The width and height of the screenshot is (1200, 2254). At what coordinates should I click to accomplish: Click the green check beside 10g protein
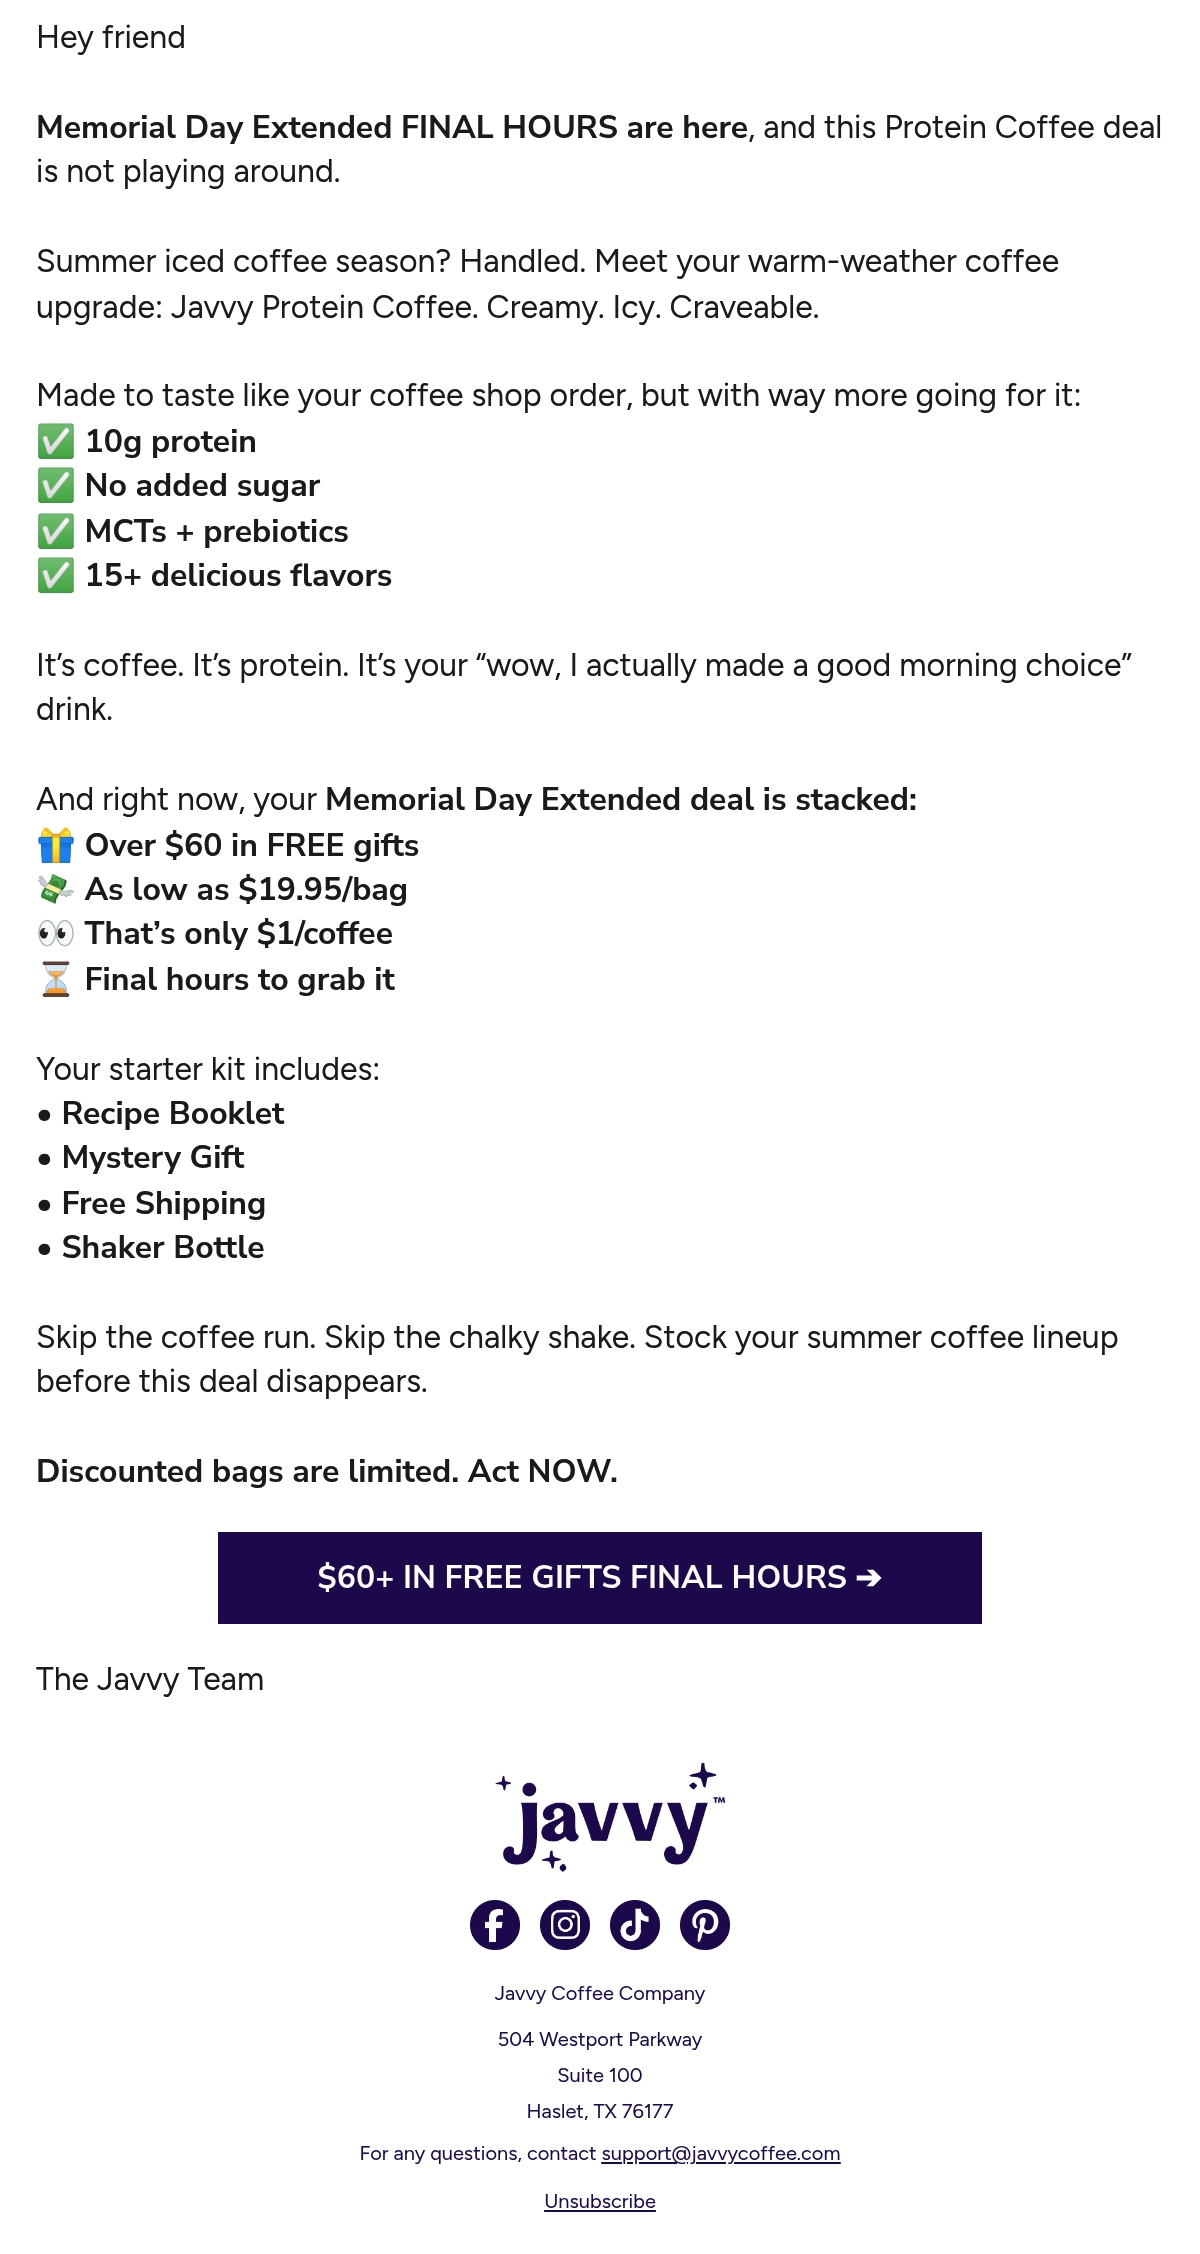tap(56, 441)
